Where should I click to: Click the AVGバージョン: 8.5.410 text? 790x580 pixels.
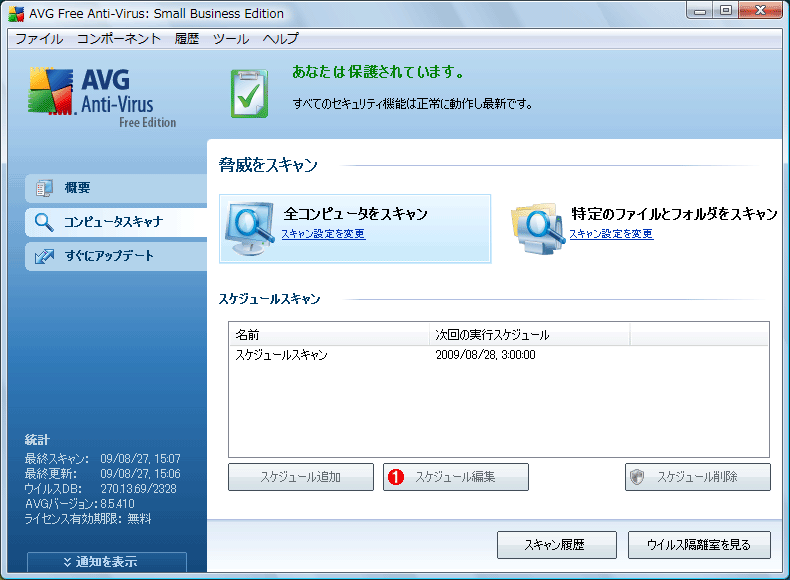(x=80, y=504)
